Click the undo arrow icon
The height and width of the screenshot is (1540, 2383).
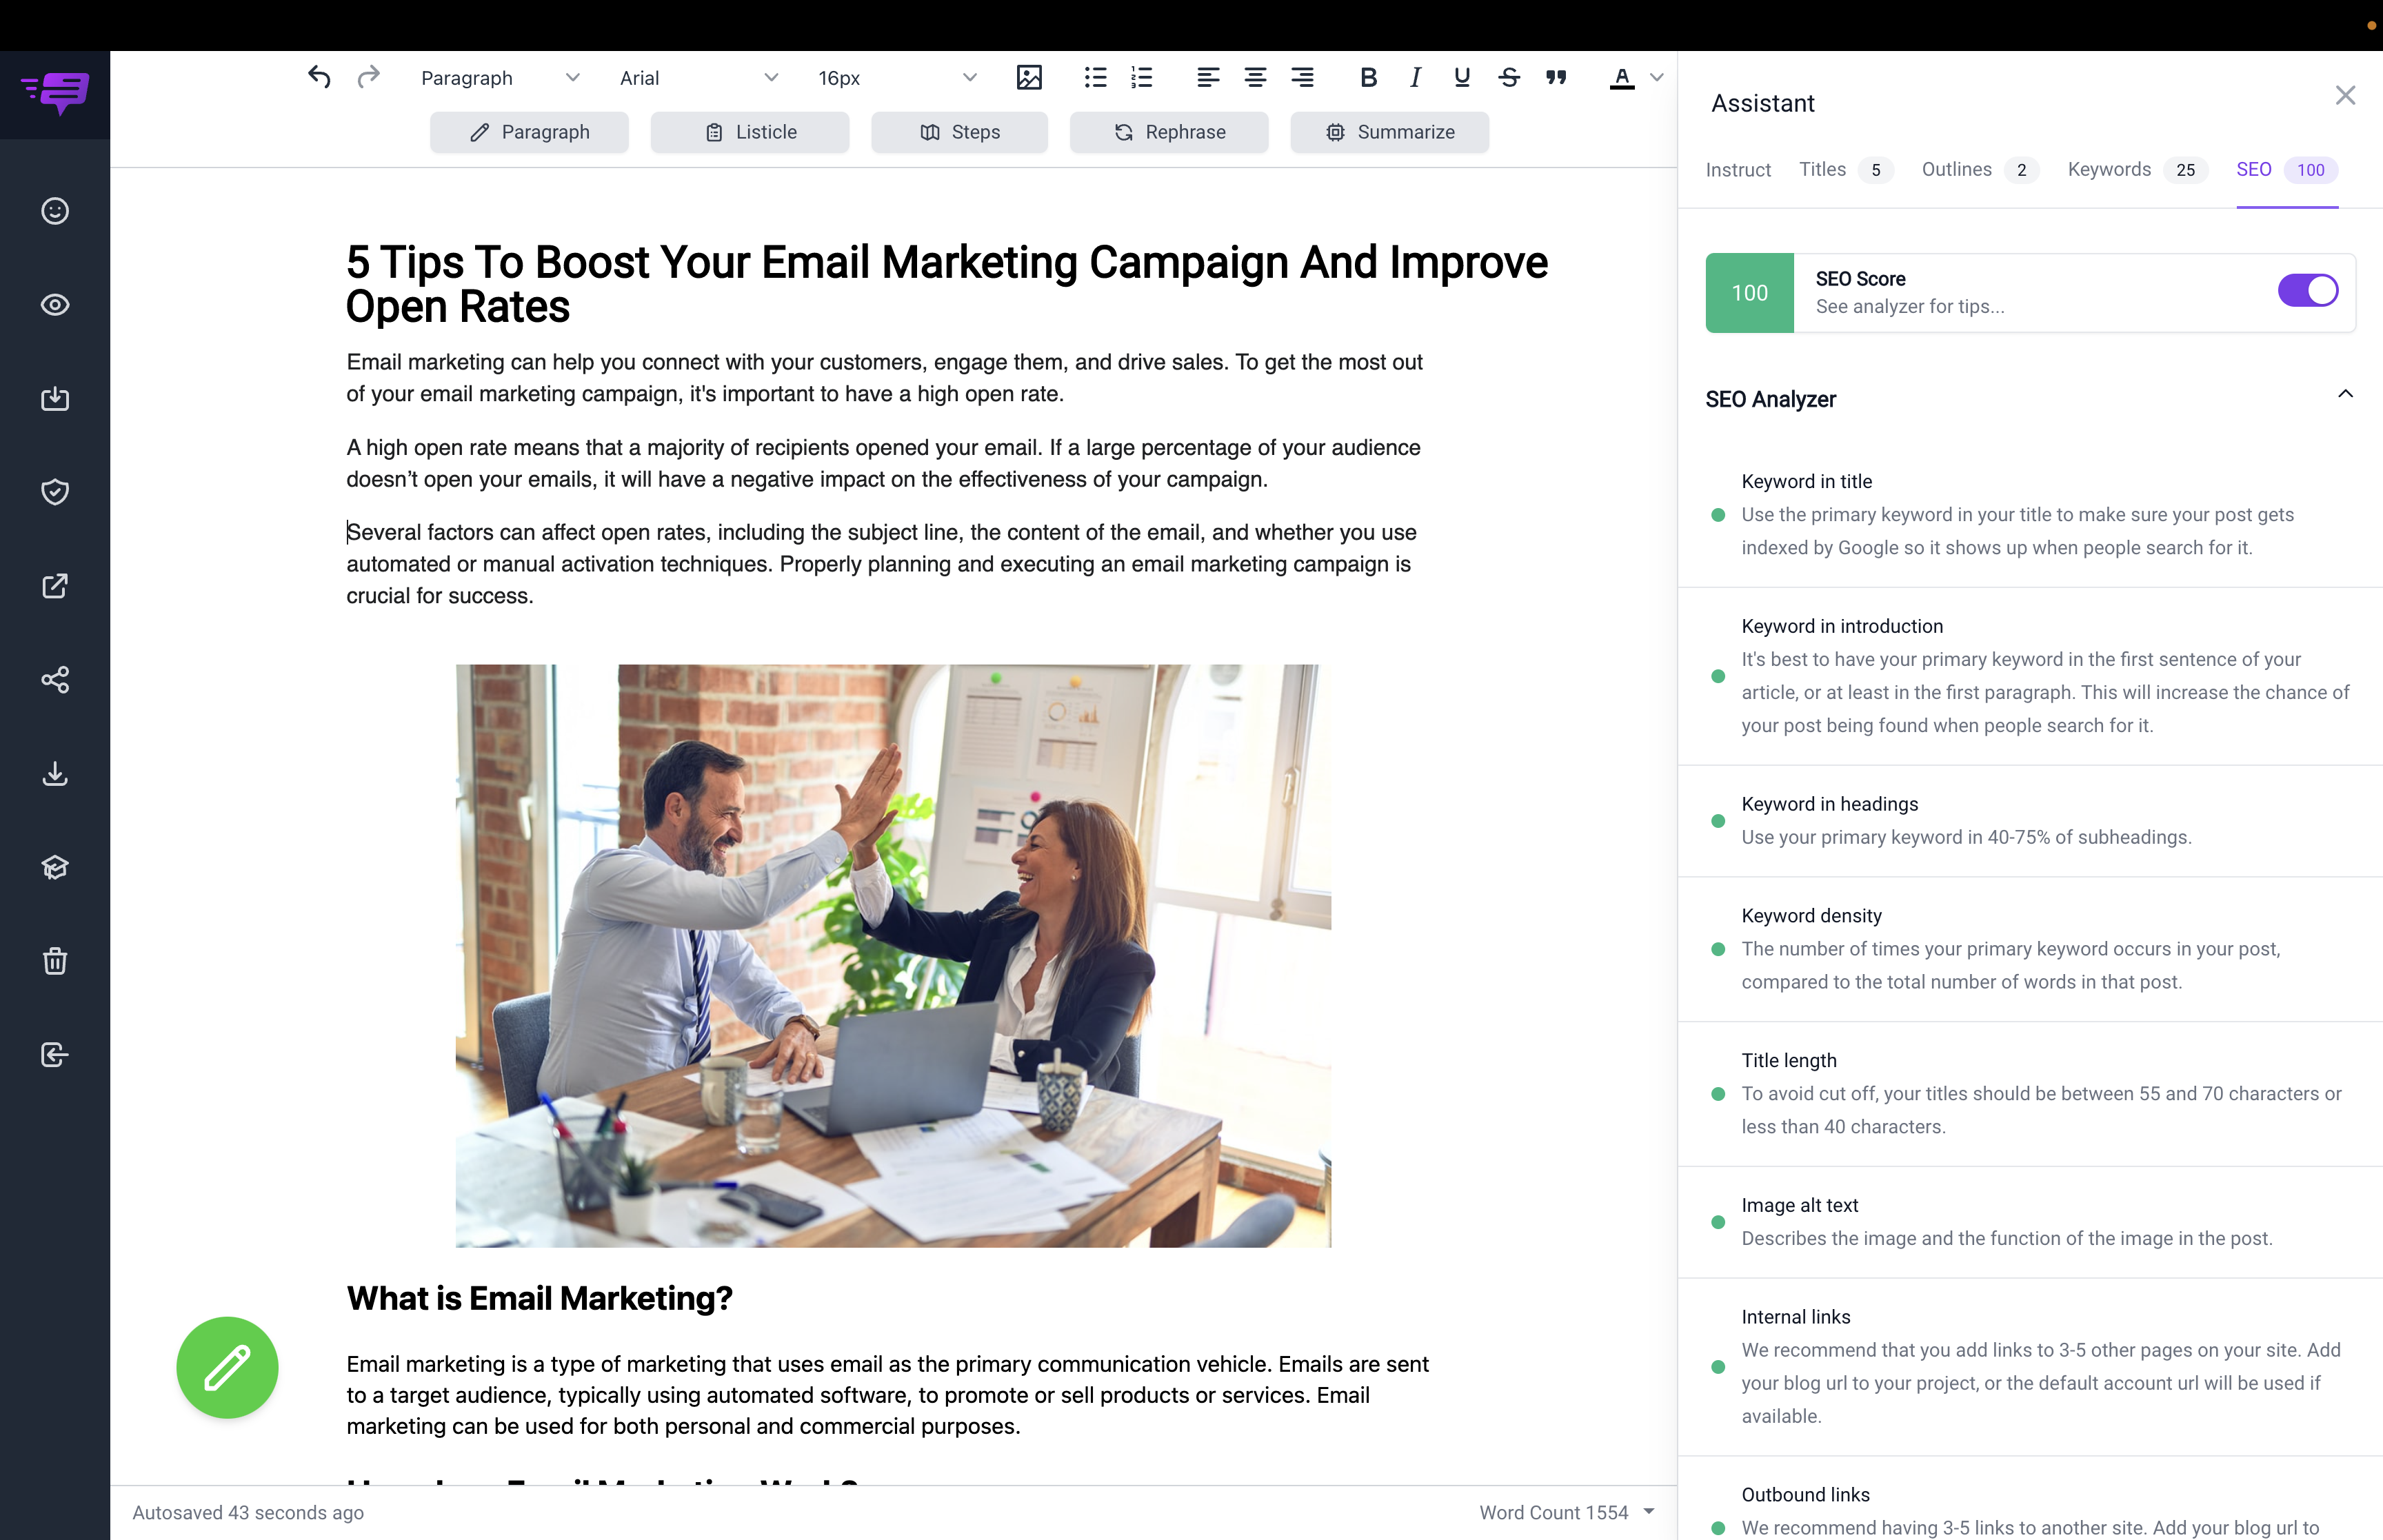click(x=319, y=77)
